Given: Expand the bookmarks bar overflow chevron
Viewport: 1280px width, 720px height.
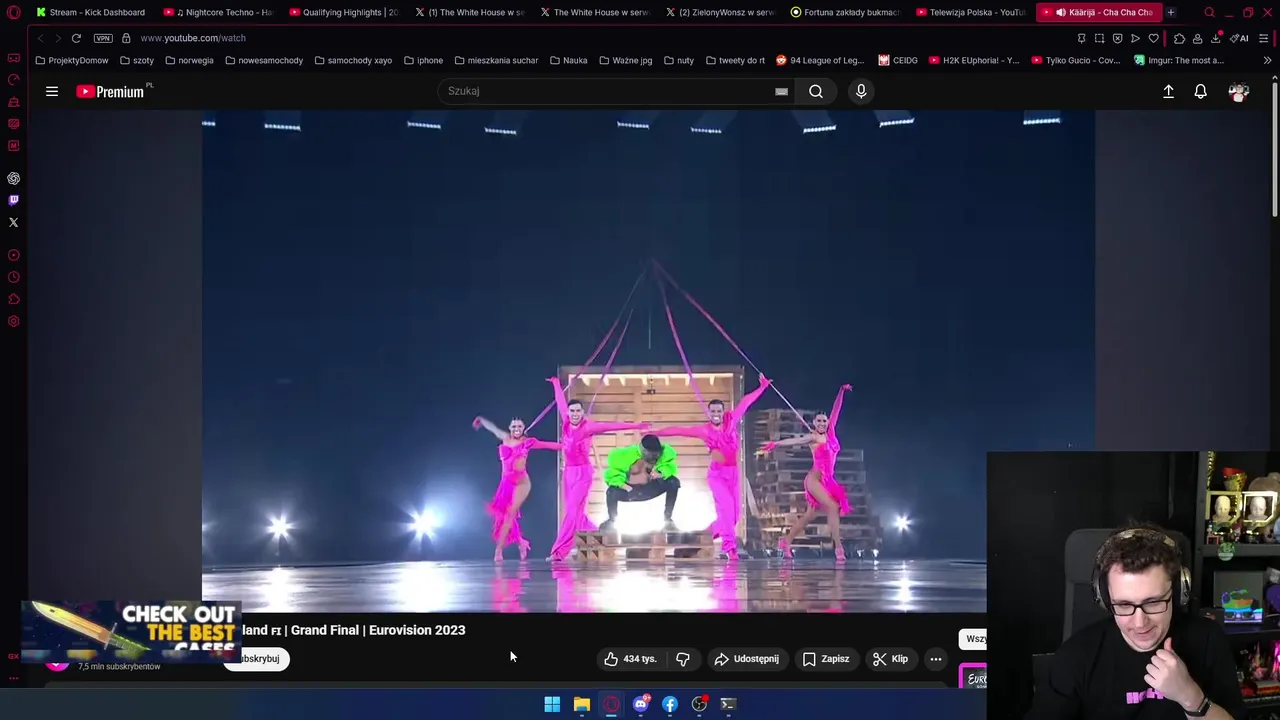Looking at the screenshot, I should (1267, 60).
